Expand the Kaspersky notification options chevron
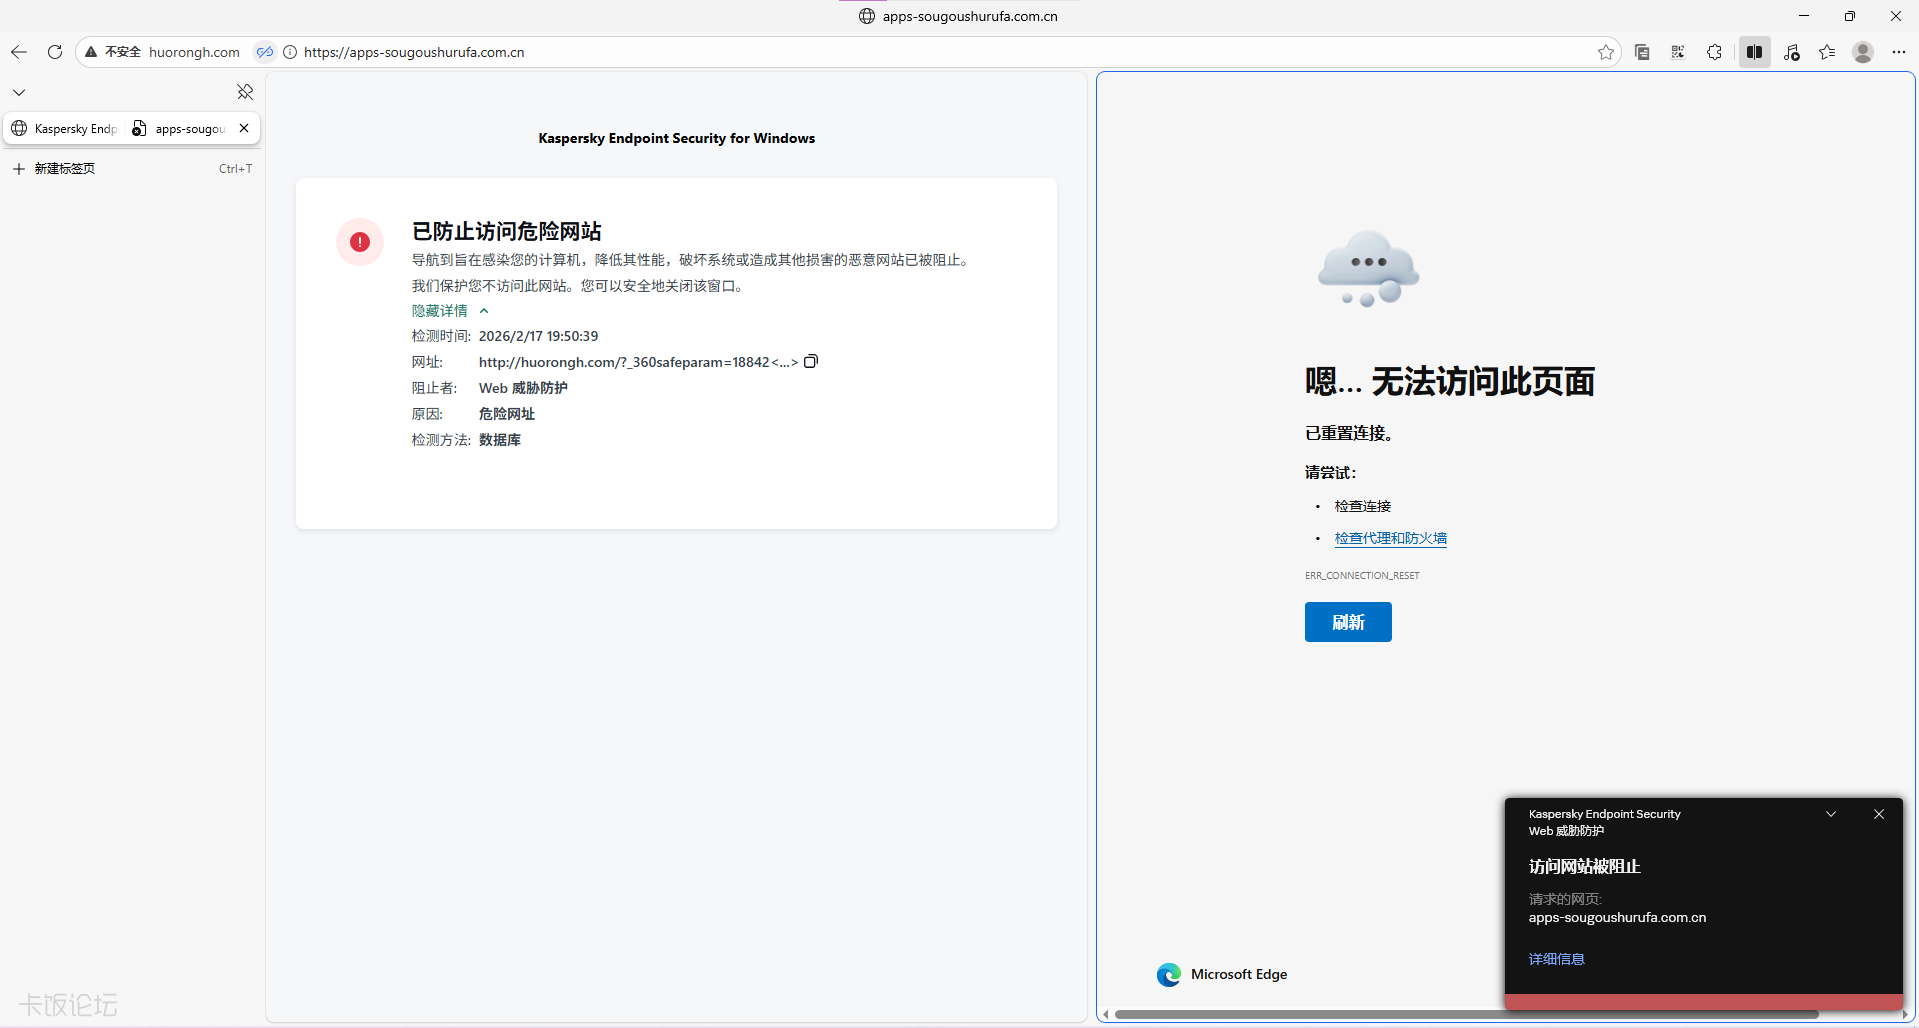This screenshot has height=1028, width=1919. tap(1831, 814)
